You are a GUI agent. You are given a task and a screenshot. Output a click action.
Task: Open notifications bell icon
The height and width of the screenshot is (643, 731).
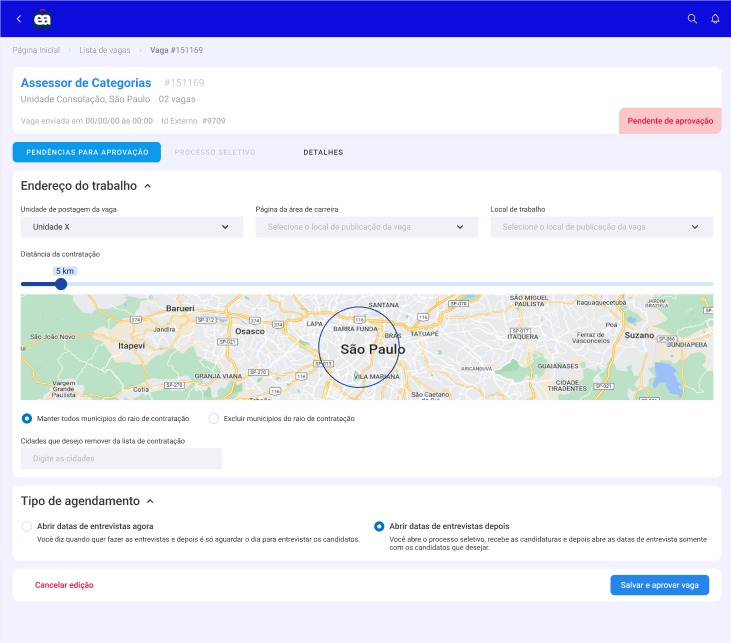pos(715,18)
